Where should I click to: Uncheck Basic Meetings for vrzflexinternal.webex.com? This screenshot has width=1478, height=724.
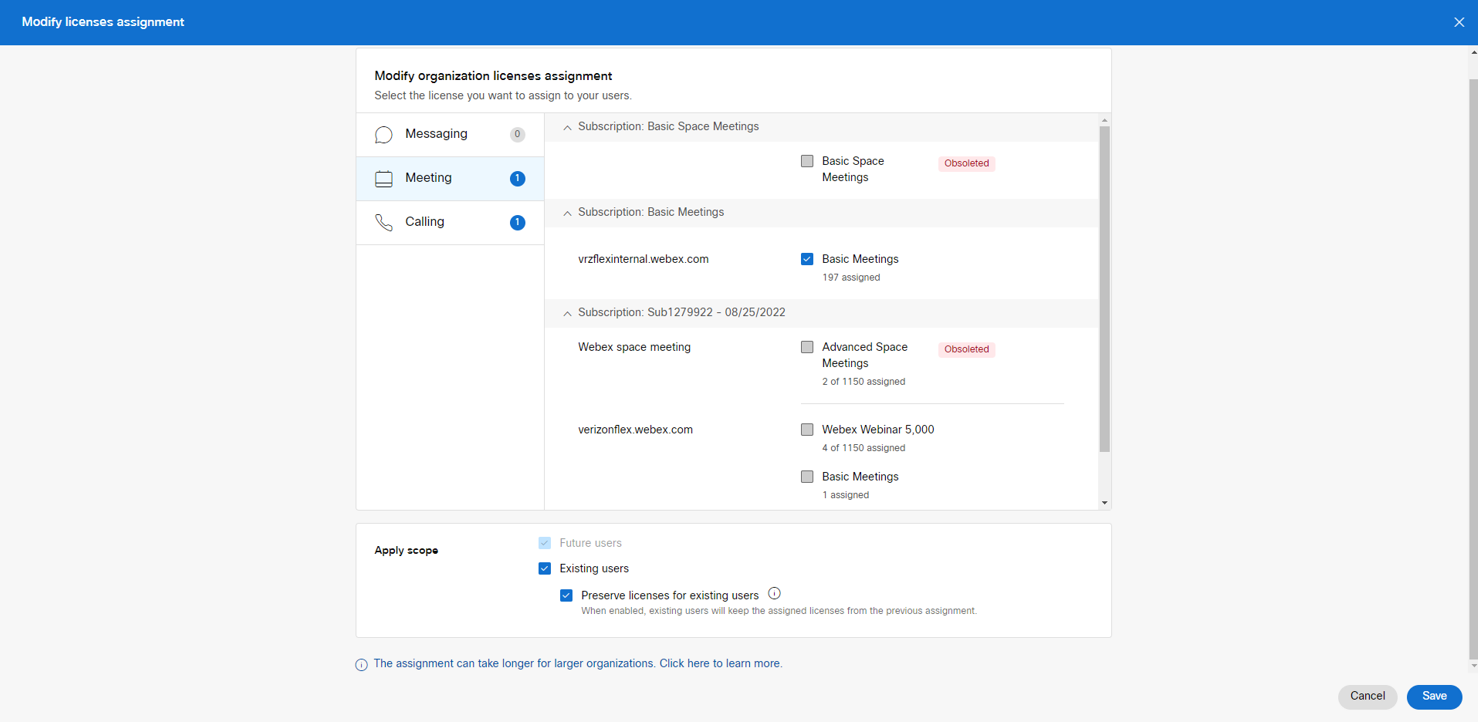coord(807,259)
